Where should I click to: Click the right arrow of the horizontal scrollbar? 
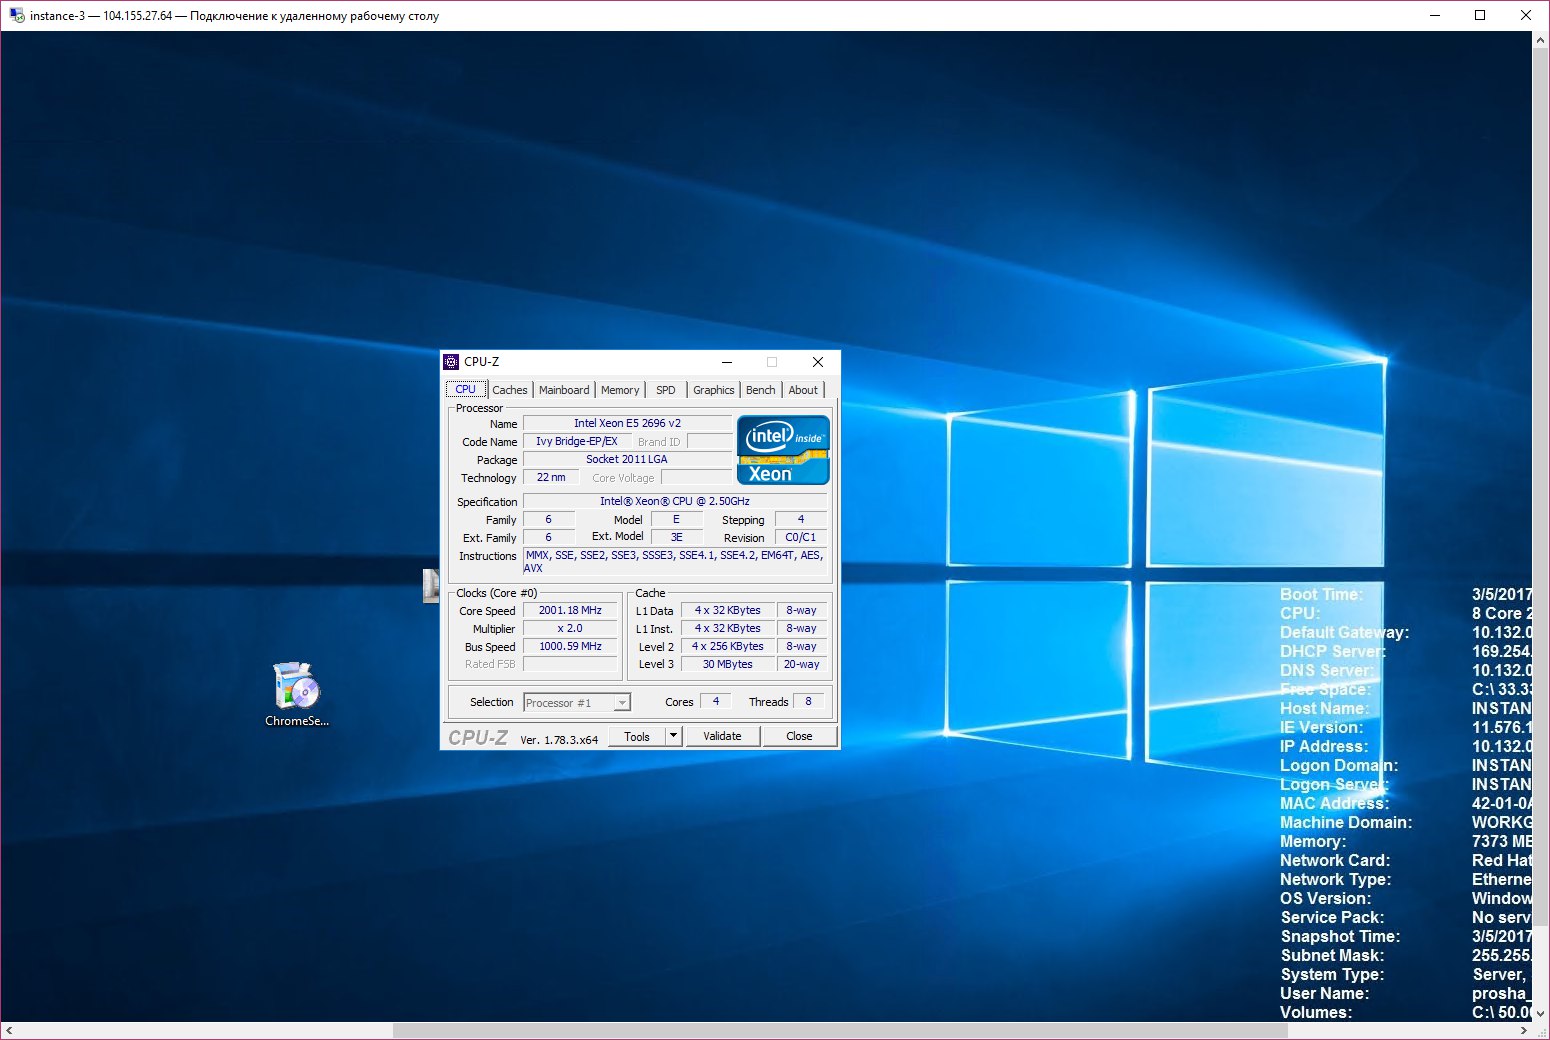click(1524, 1030)
